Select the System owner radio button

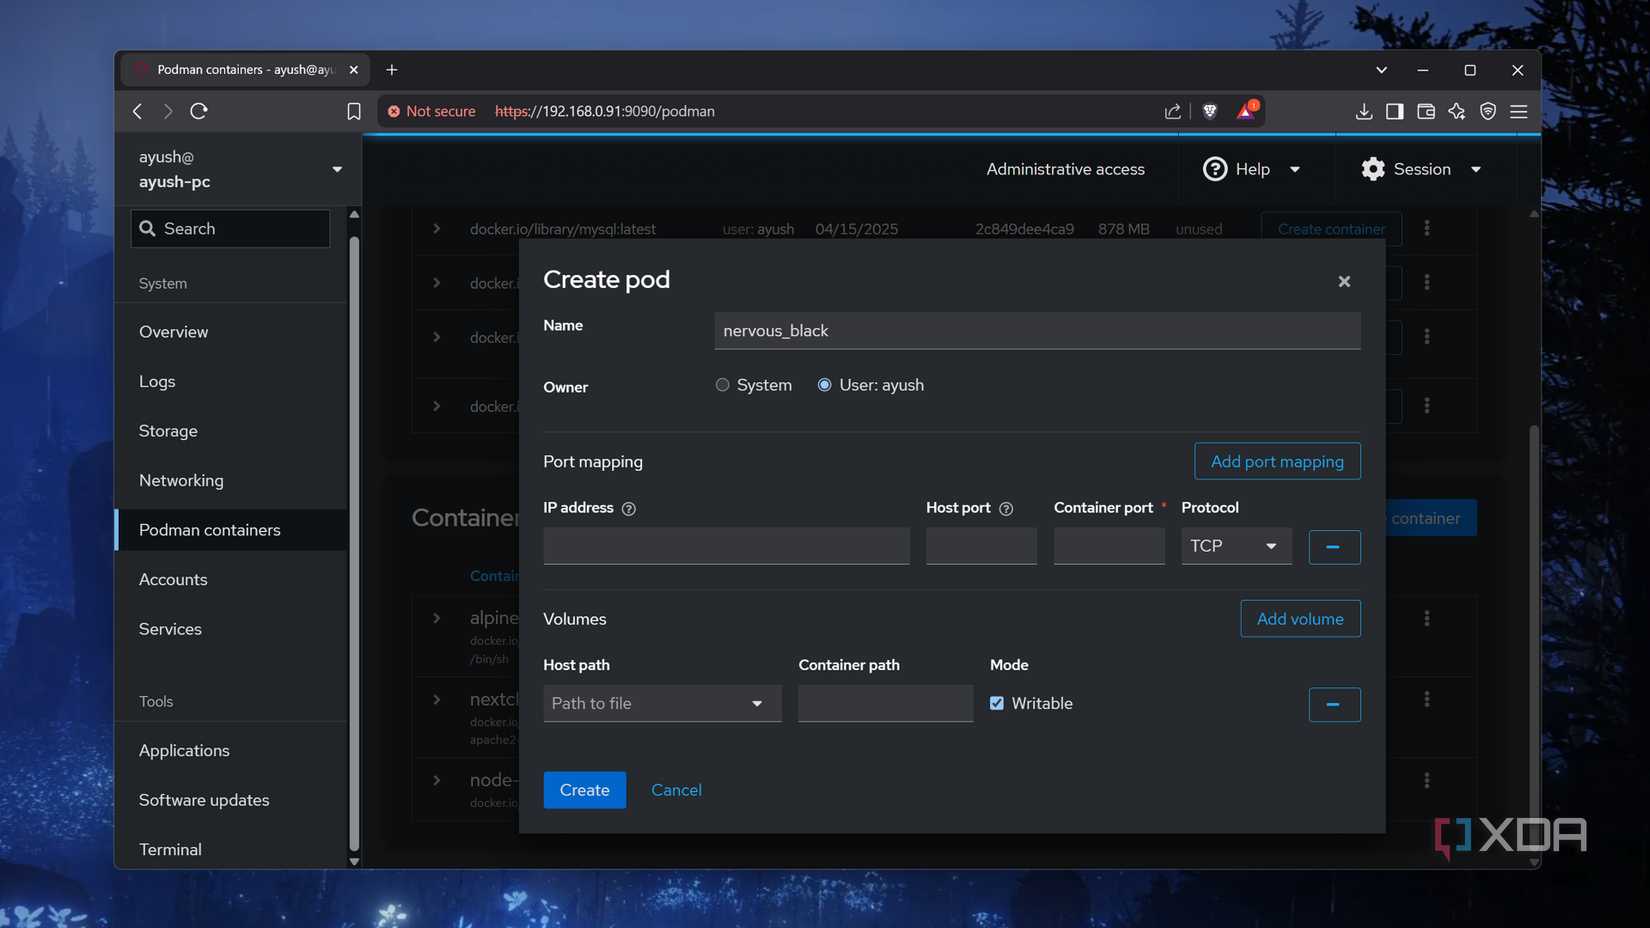click(722, 384)
